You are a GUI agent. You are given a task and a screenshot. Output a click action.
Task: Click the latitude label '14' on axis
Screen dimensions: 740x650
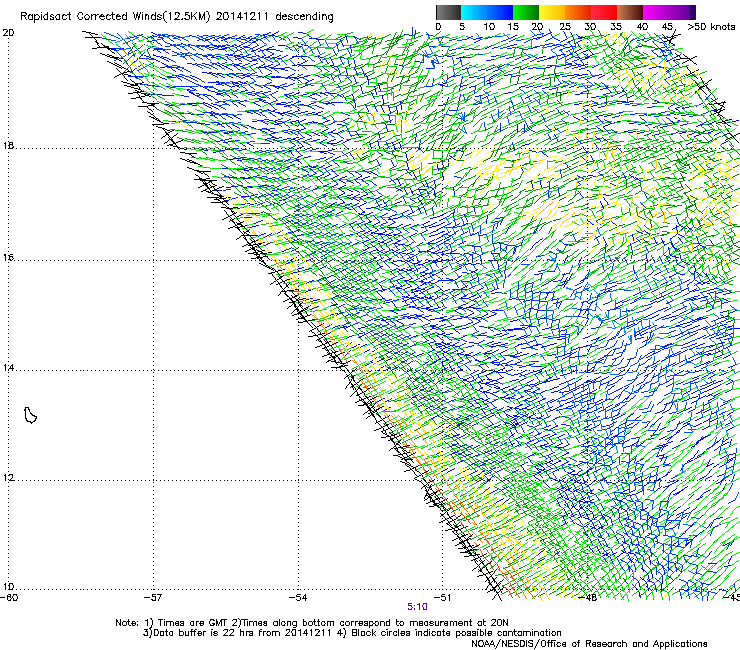point(8,368)
